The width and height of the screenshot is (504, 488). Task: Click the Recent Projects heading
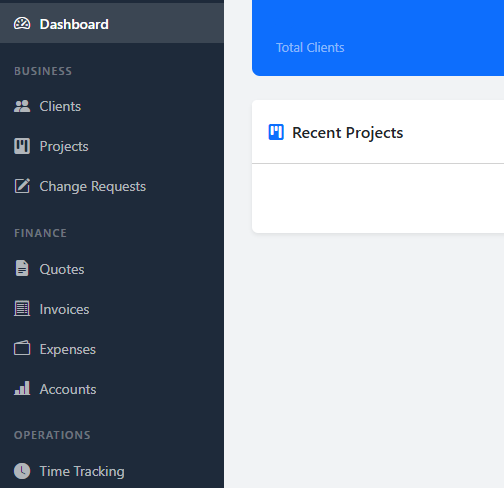[x=348, y=133]
